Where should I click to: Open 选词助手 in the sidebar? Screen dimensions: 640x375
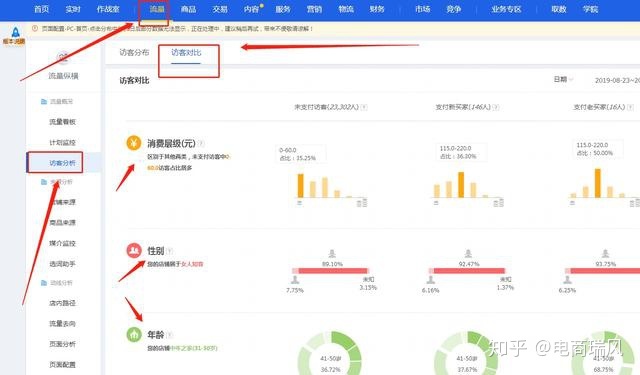point(62,264)
